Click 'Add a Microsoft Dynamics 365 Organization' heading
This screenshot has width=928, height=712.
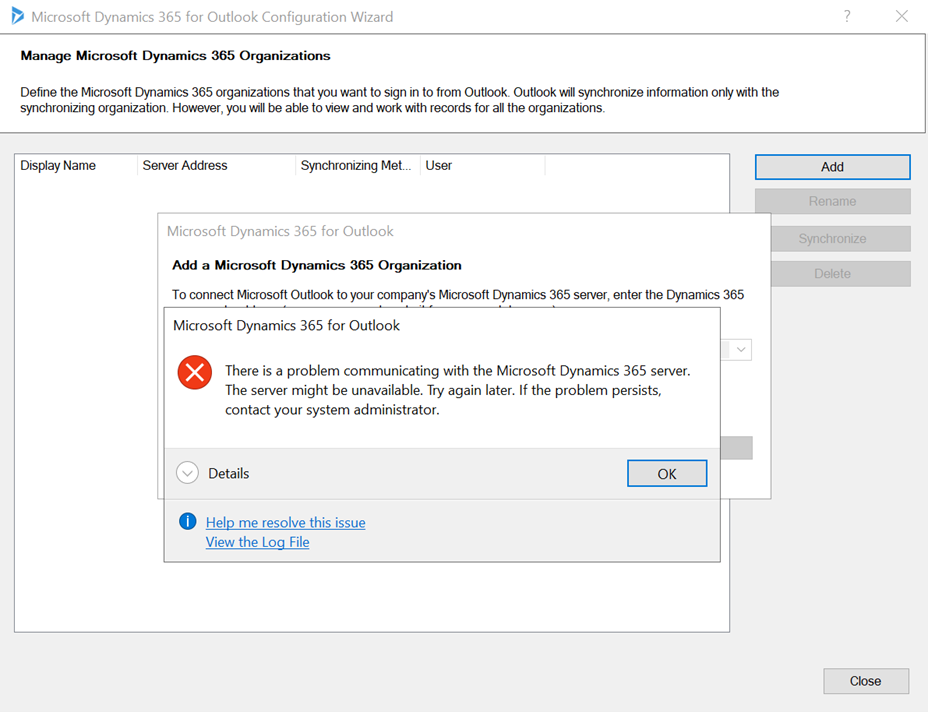point(317,265)
